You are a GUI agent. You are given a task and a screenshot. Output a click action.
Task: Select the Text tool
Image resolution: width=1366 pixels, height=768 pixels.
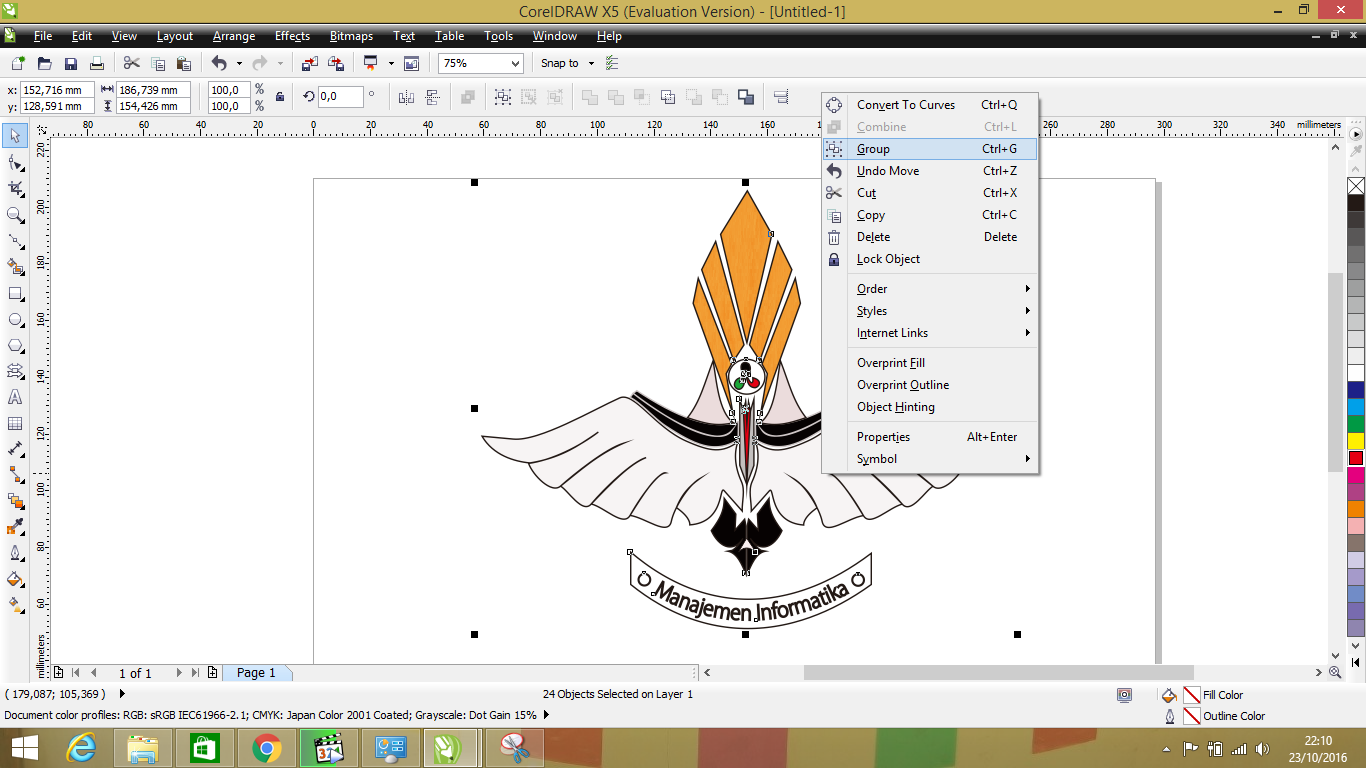[16, 397]
